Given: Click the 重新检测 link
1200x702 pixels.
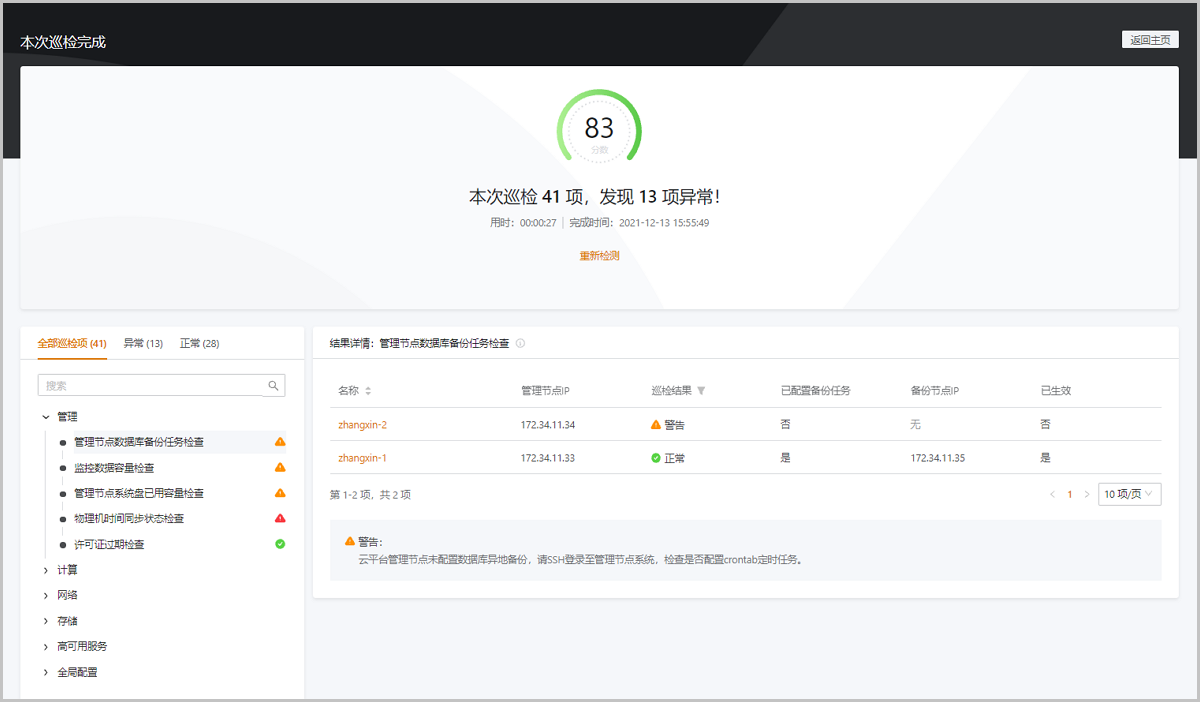Looking at the screenshot, I should (599, 256).
